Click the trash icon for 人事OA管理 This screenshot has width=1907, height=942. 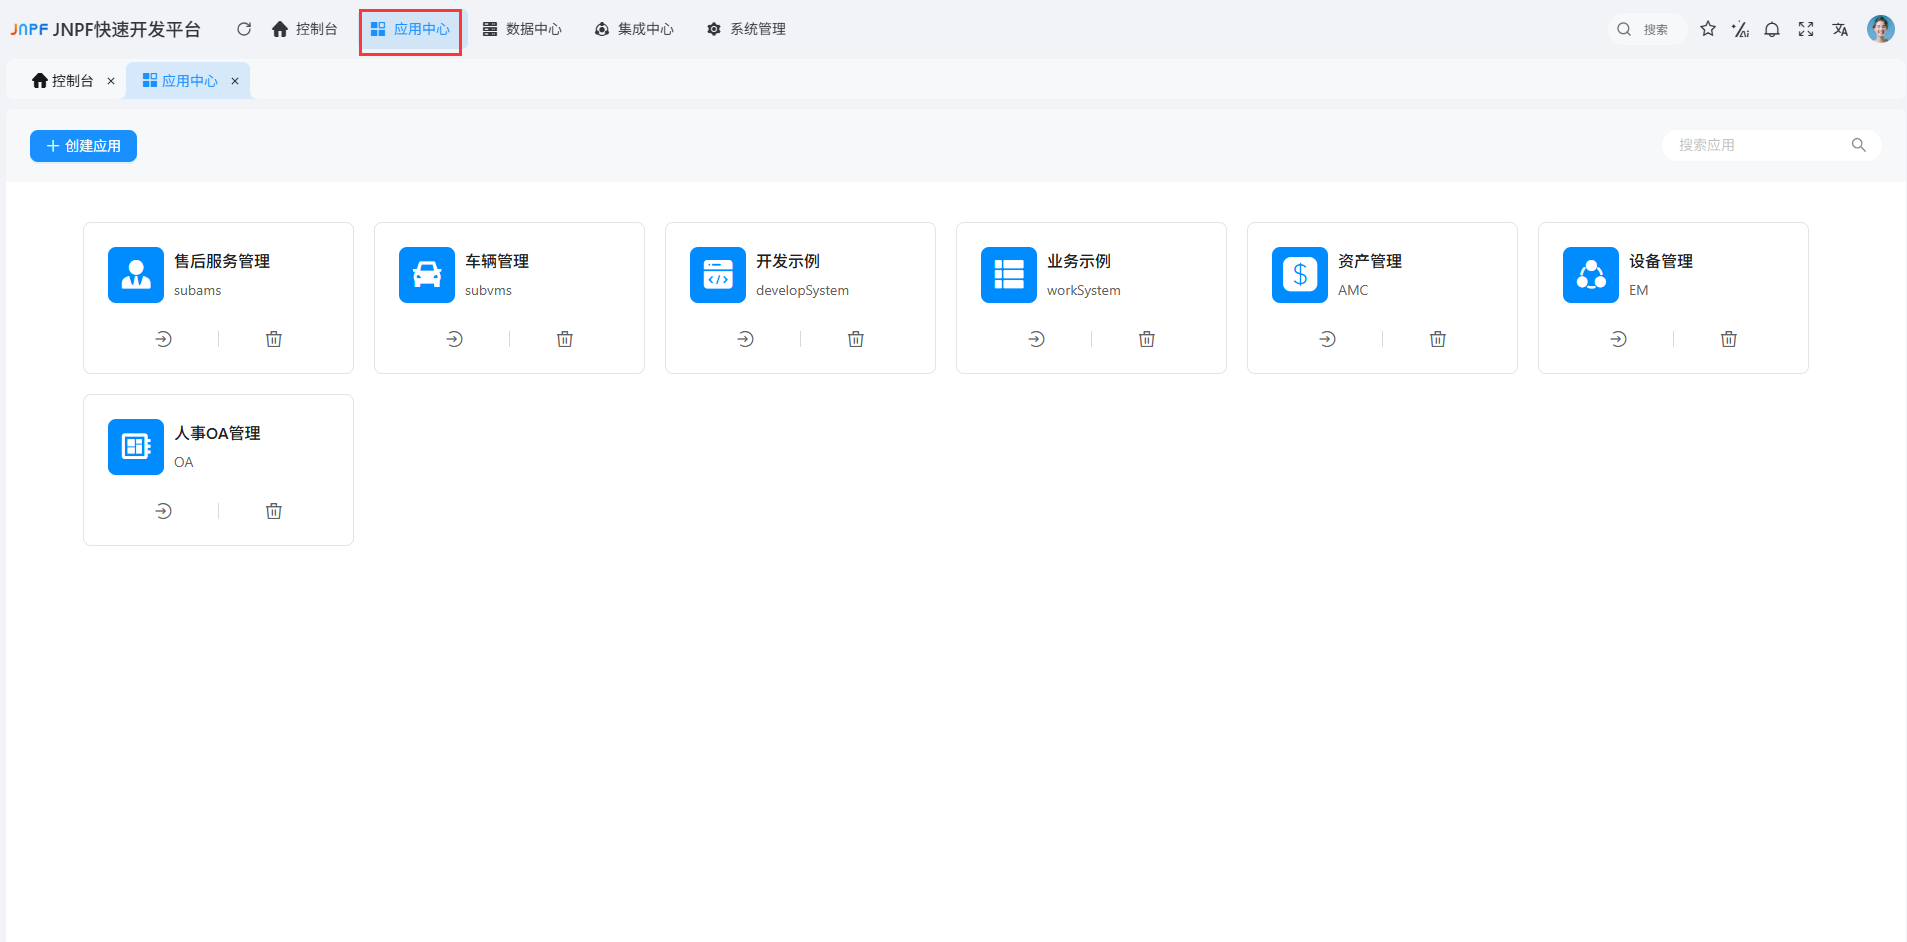[274, 511]
